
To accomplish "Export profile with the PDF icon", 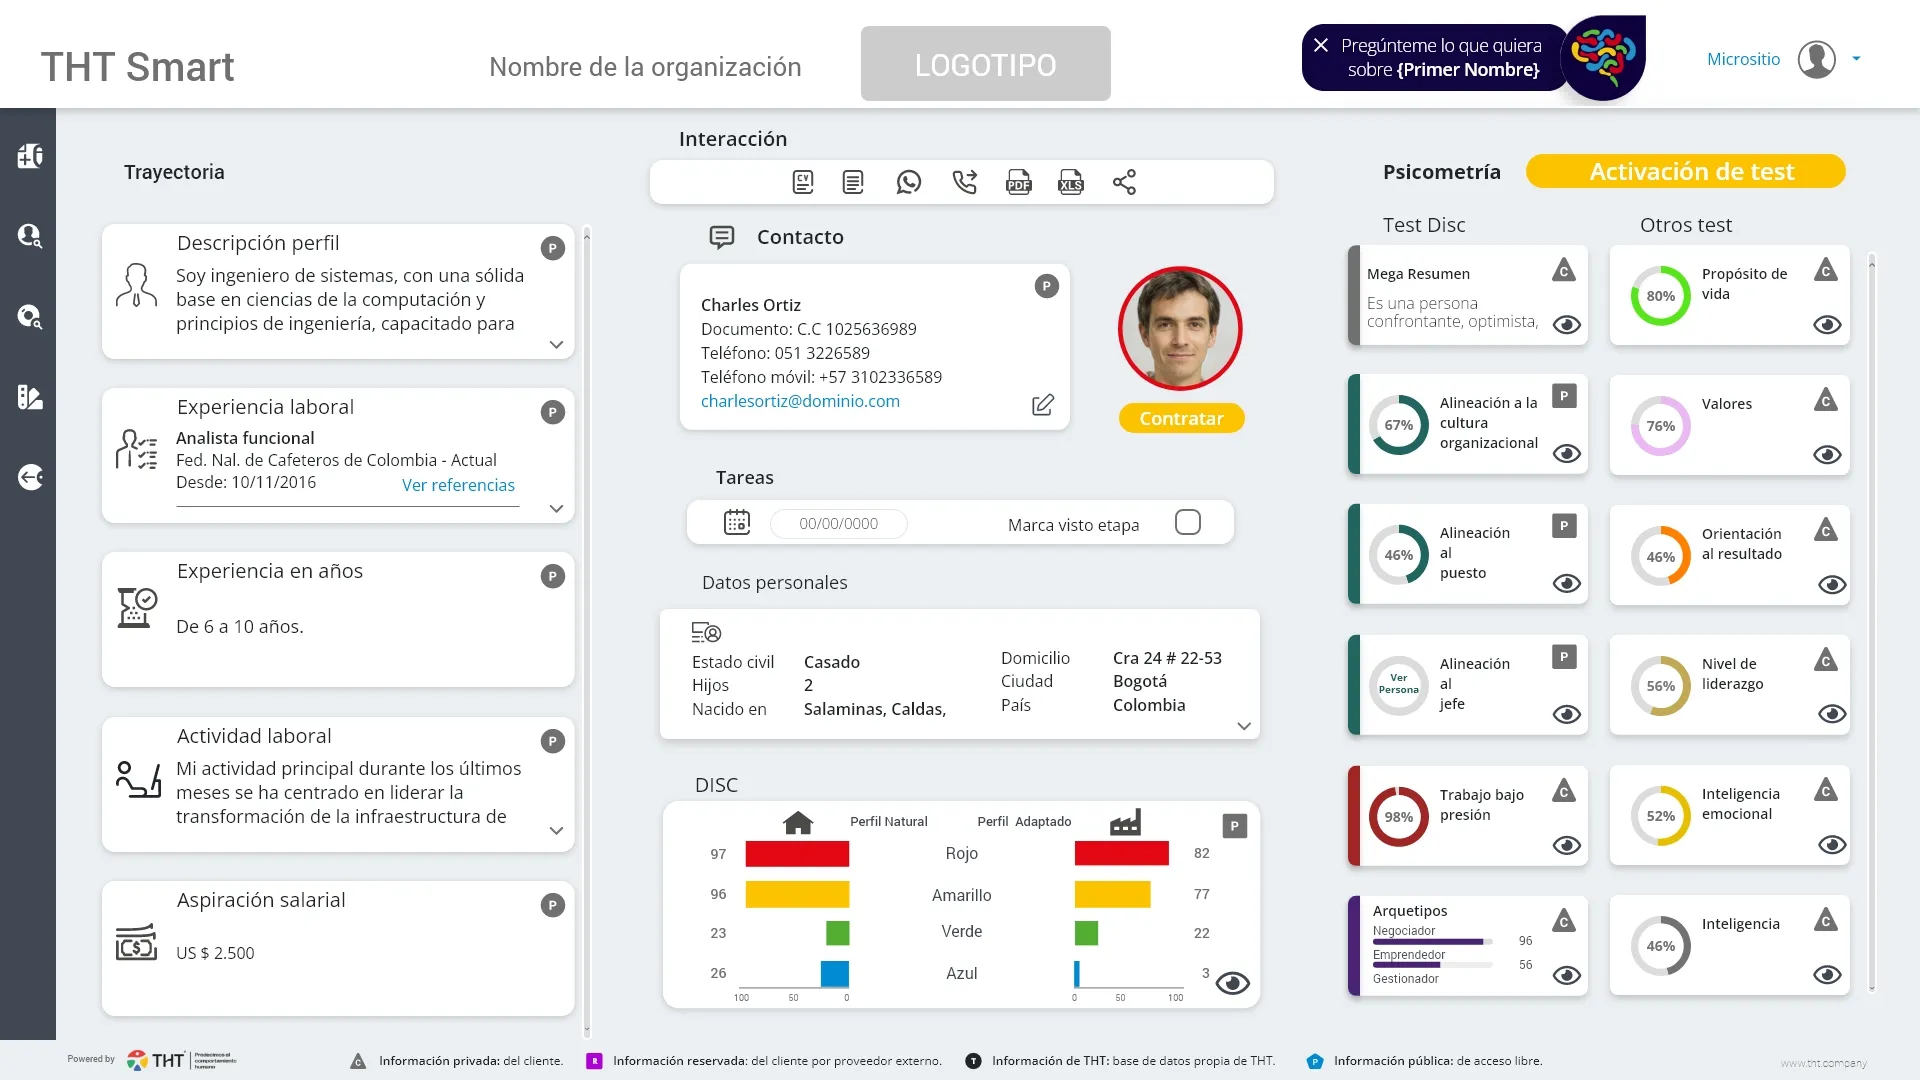I will pos(1018,182).
